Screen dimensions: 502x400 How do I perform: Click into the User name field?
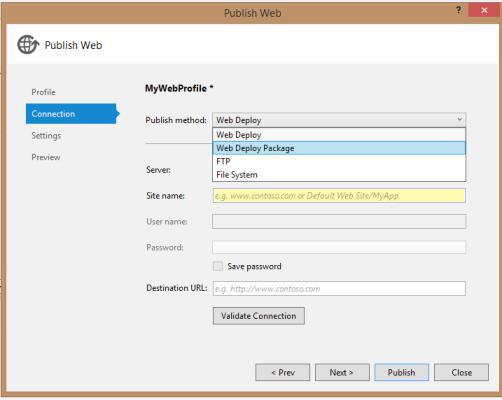tap(339, 222)
